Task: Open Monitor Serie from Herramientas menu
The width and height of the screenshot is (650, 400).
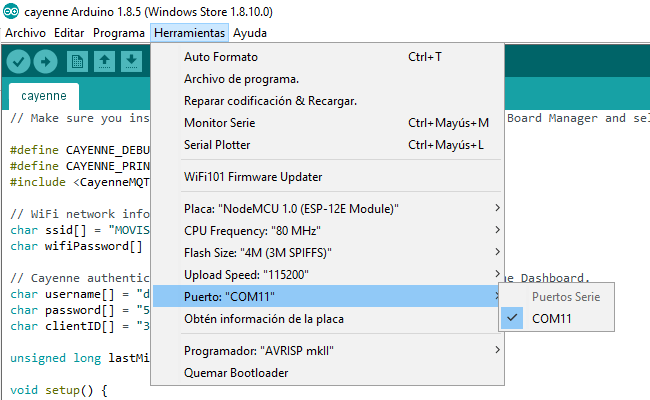Action: tap(220, 123)
